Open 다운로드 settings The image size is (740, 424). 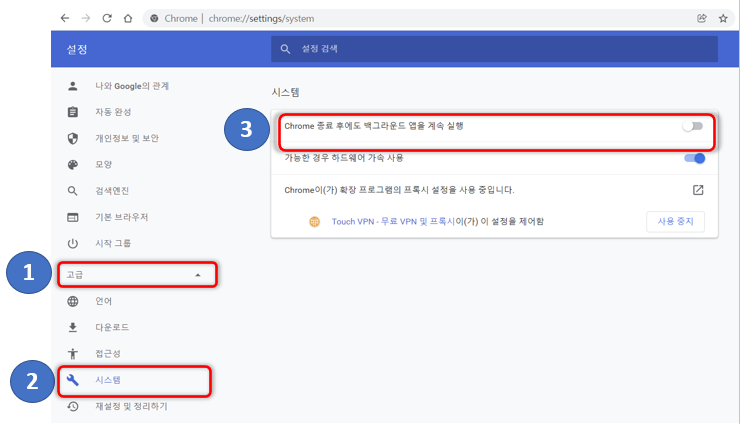[x=112, y=327]
